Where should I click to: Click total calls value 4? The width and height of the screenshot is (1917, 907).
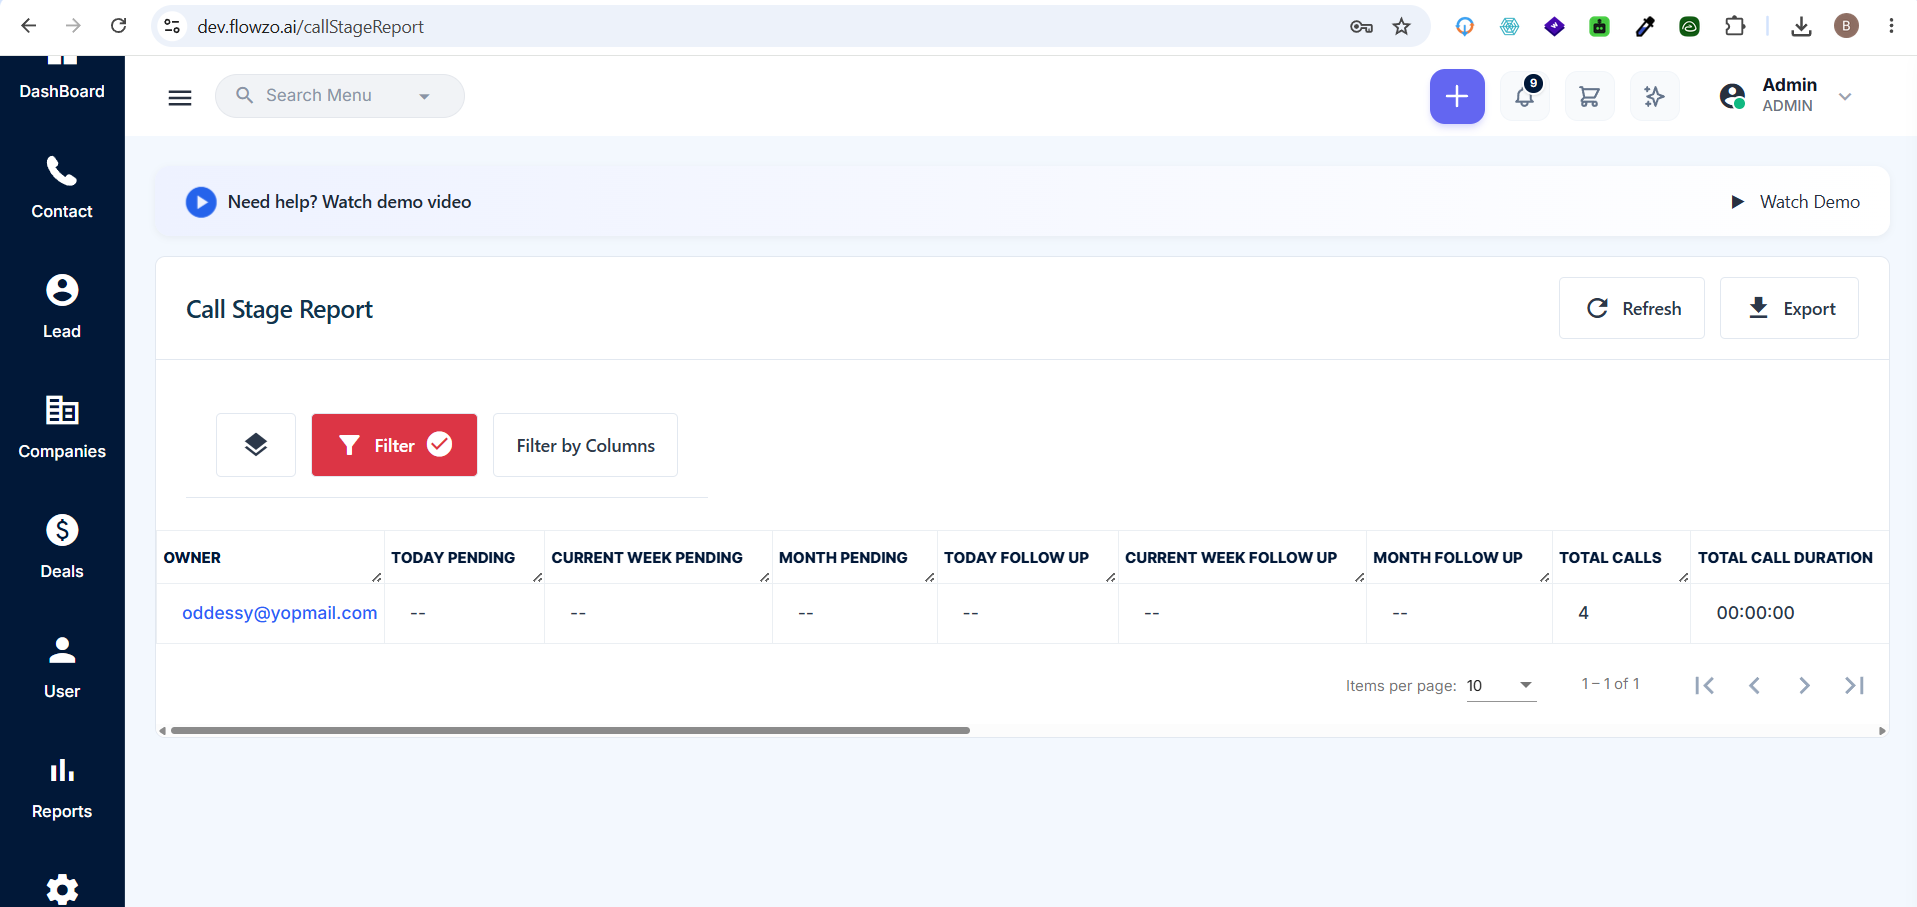(1583, 613)
